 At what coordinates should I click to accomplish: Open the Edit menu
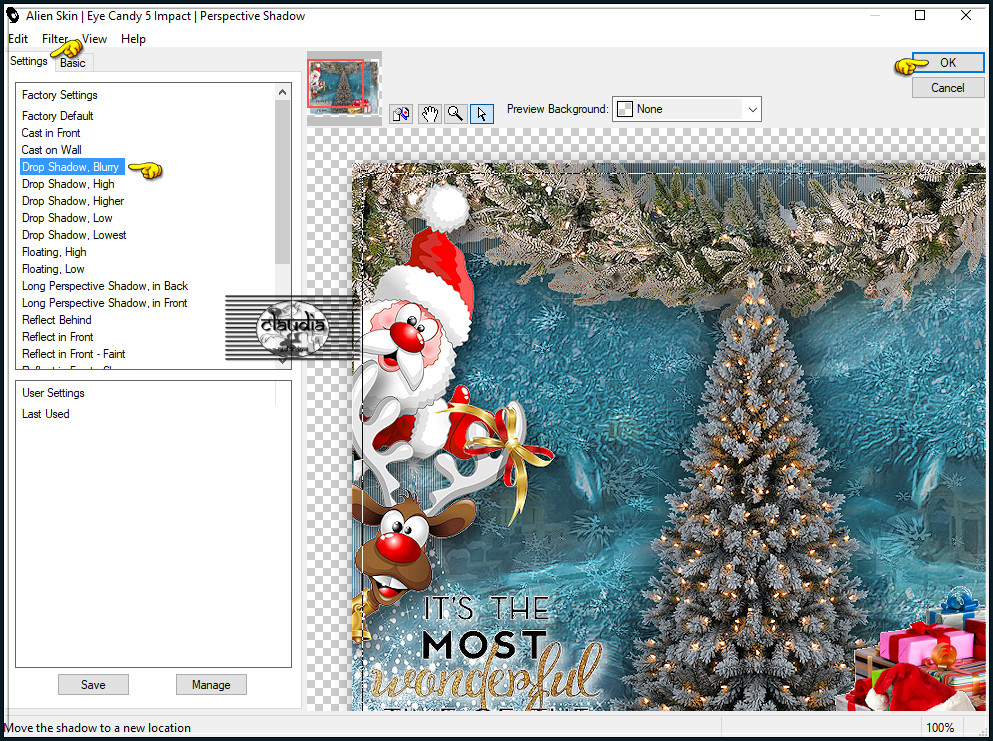click(18, 39)
